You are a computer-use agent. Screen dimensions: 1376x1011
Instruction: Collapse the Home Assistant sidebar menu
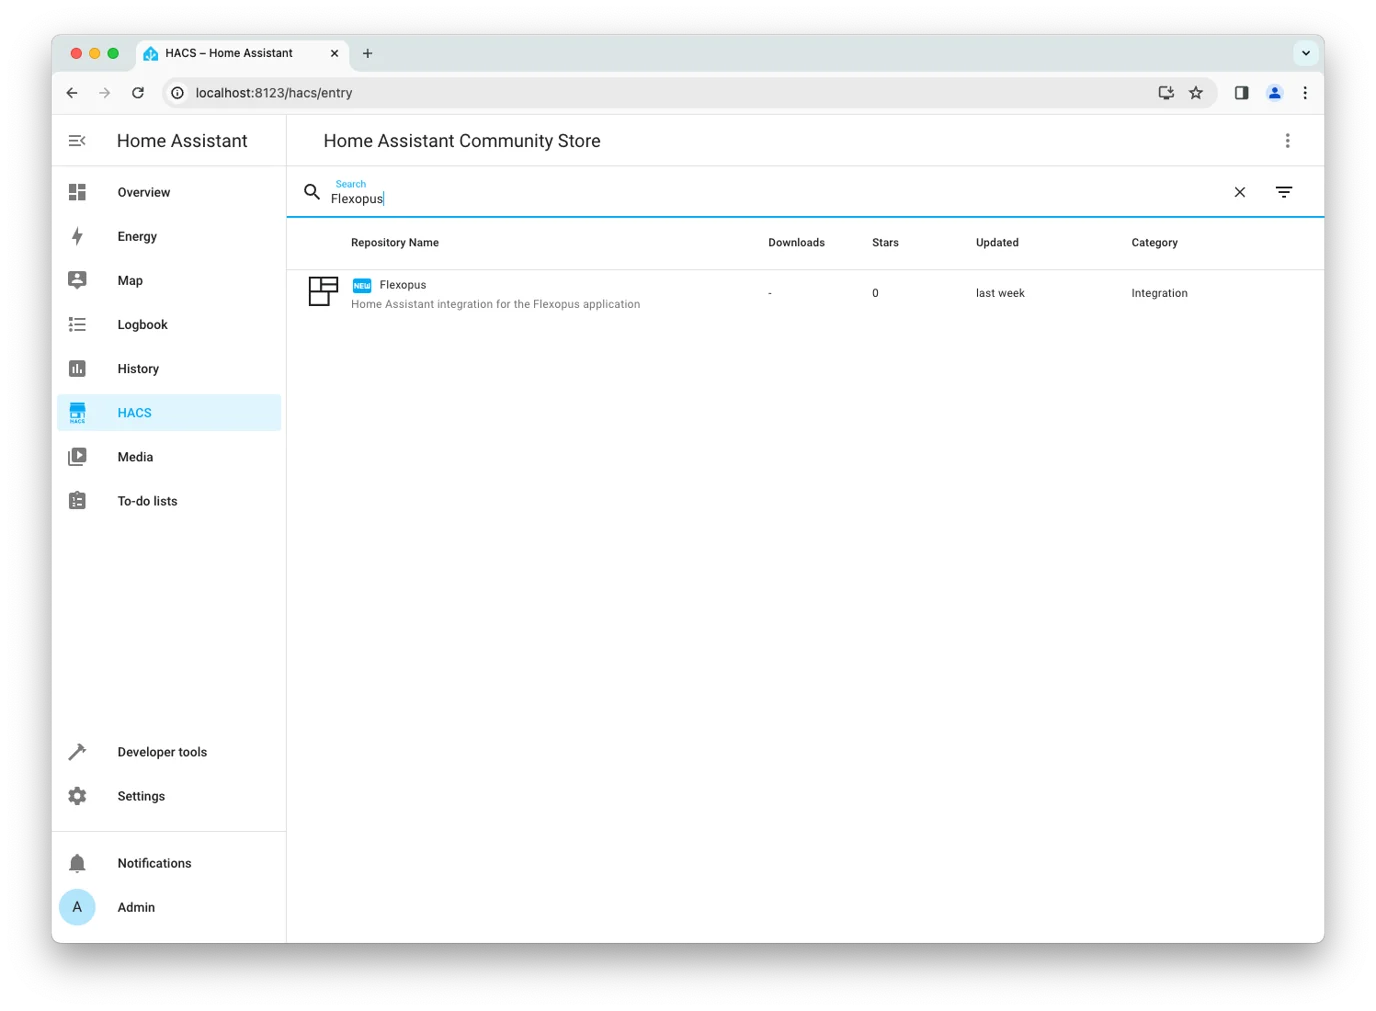pos(77,141)
